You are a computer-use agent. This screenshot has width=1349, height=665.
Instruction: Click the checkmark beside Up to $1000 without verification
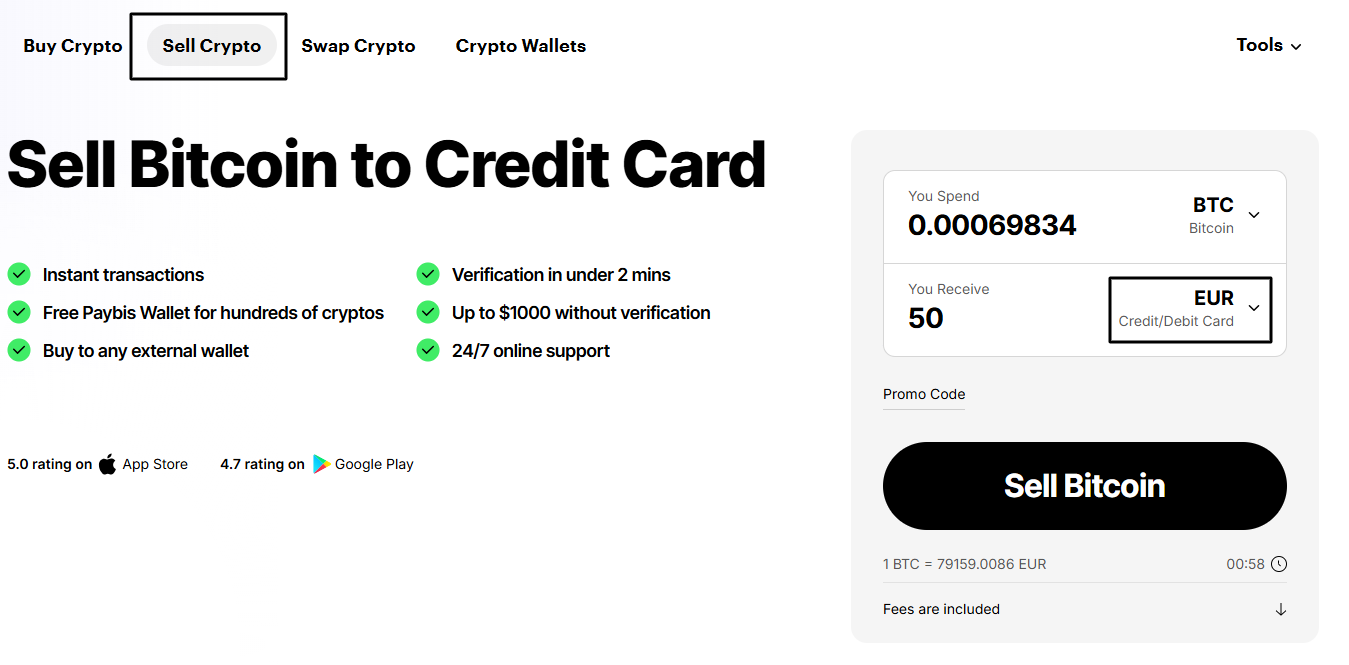click(x=427, y=312)
